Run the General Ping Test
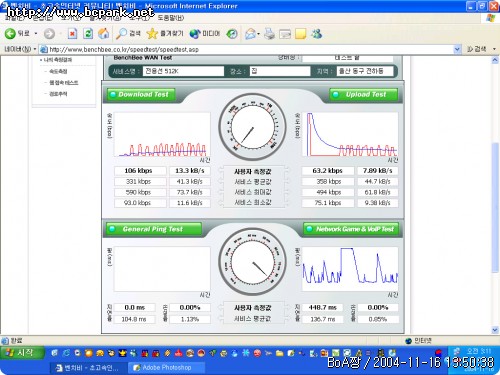This screenshot has height=375, width=500. pyautogui.click(x=154, y=229)
